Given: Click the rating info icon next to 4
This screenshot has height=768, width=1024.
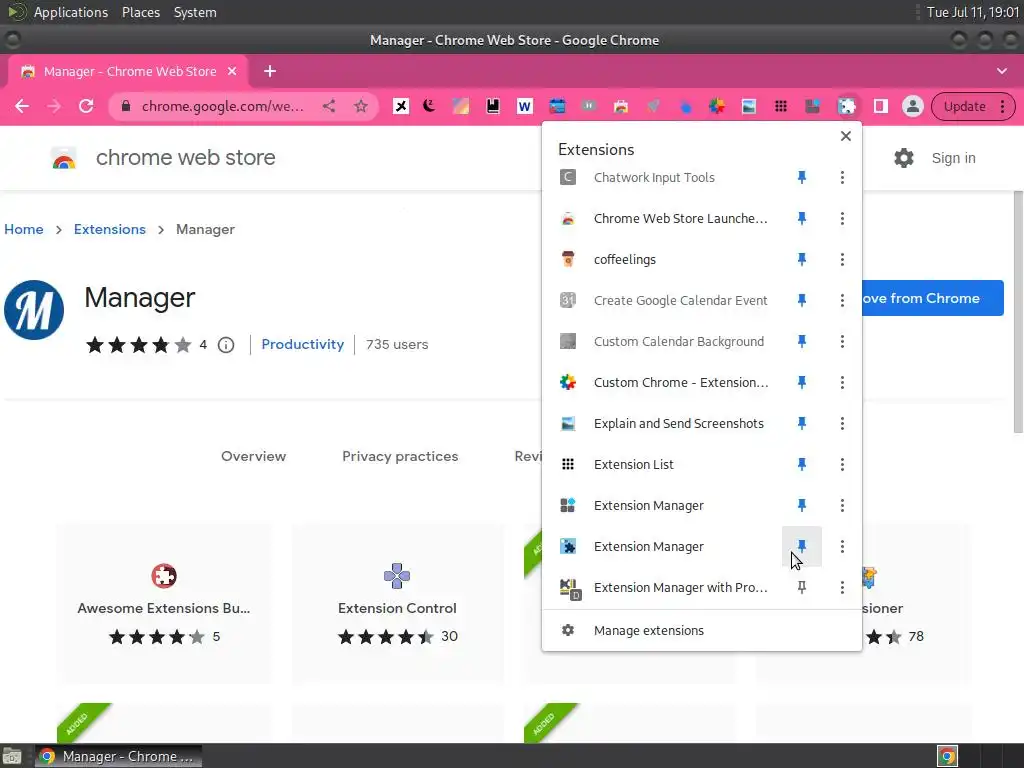Looking at the screenshot, I should (226, 345).
